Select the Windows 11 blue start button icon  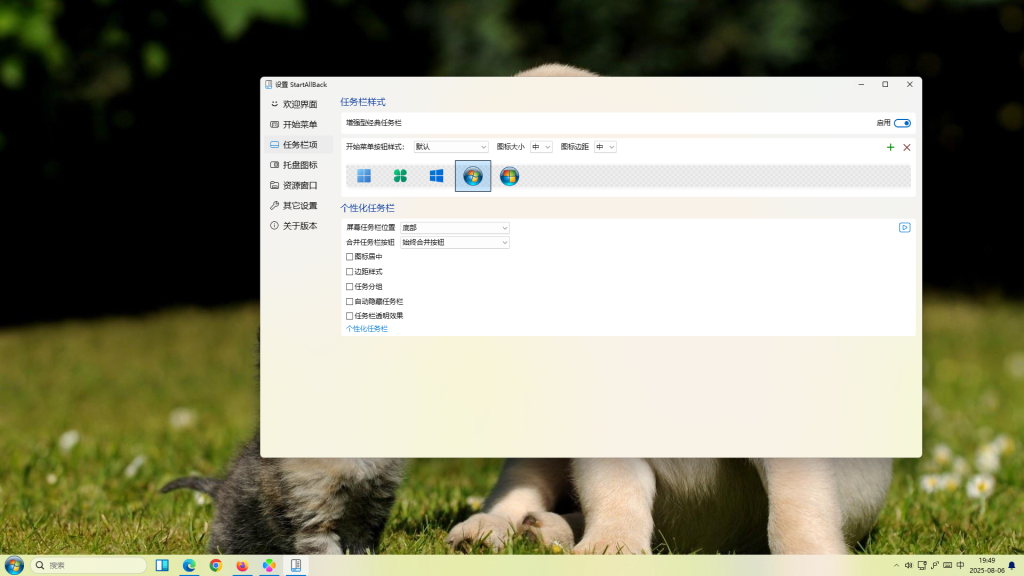click(x=364, y=176)
